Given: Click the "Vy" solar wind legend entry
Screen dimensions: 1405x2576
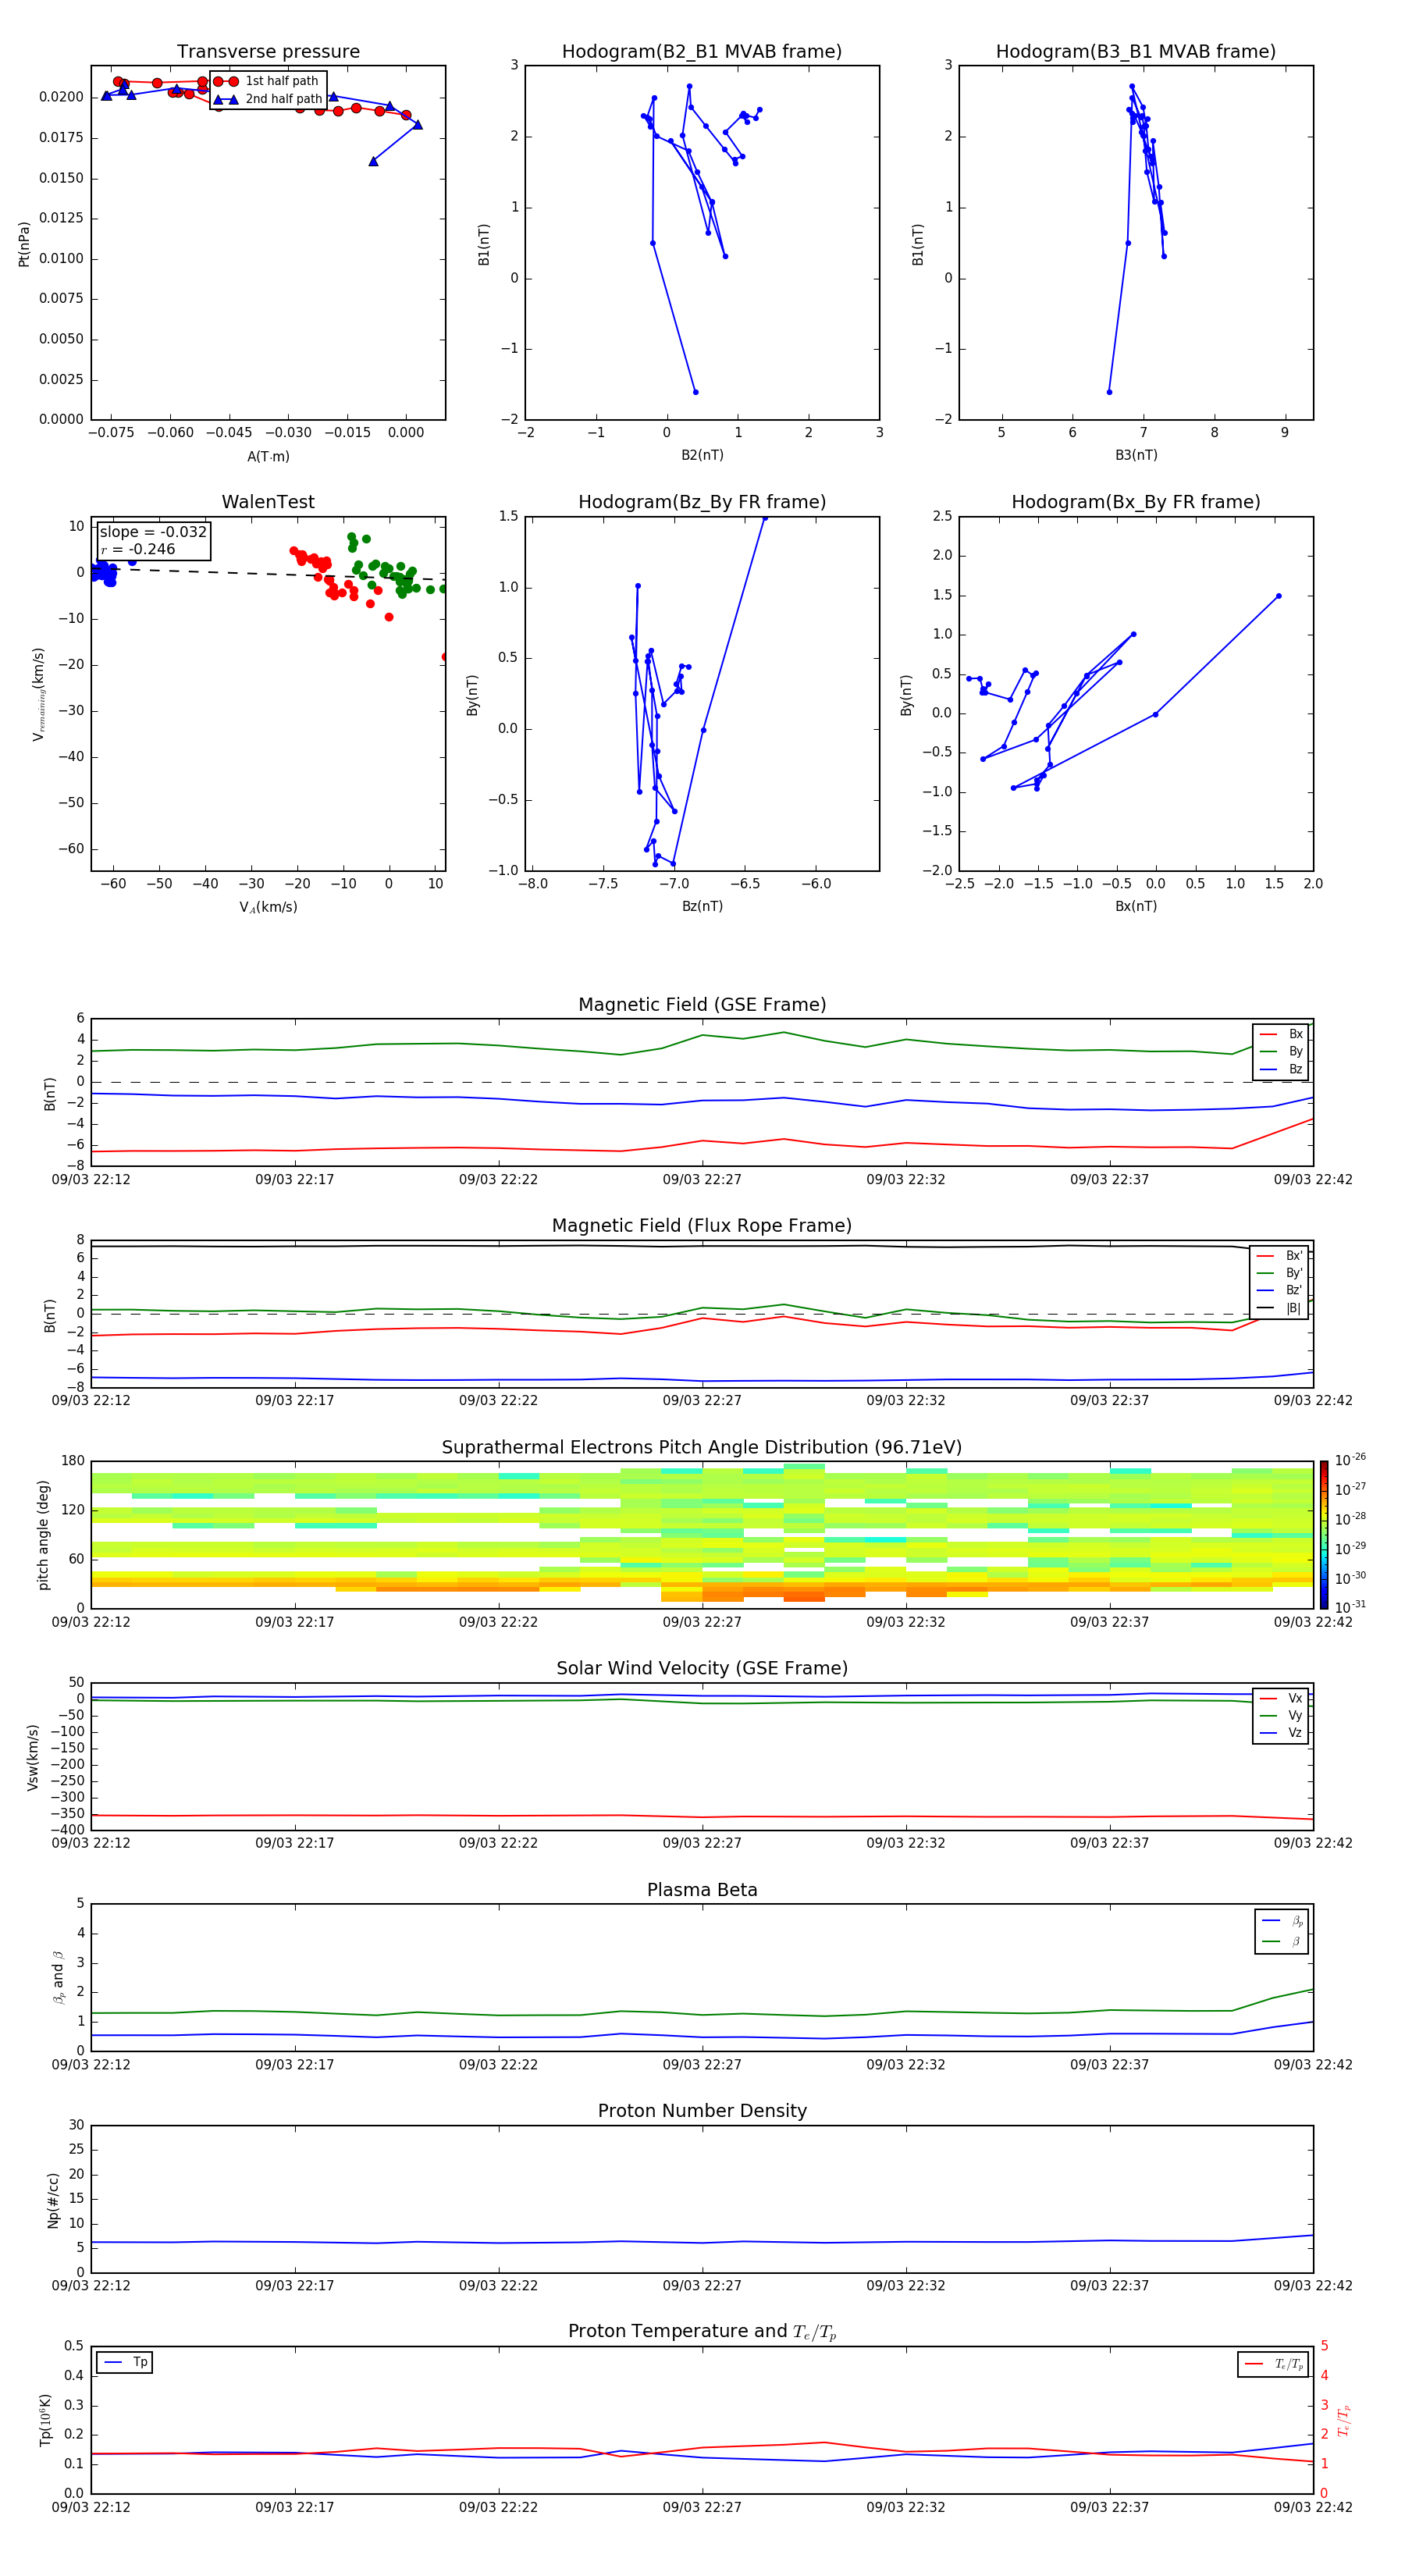Looking at the screenshot, I should coord(1281,1716).
